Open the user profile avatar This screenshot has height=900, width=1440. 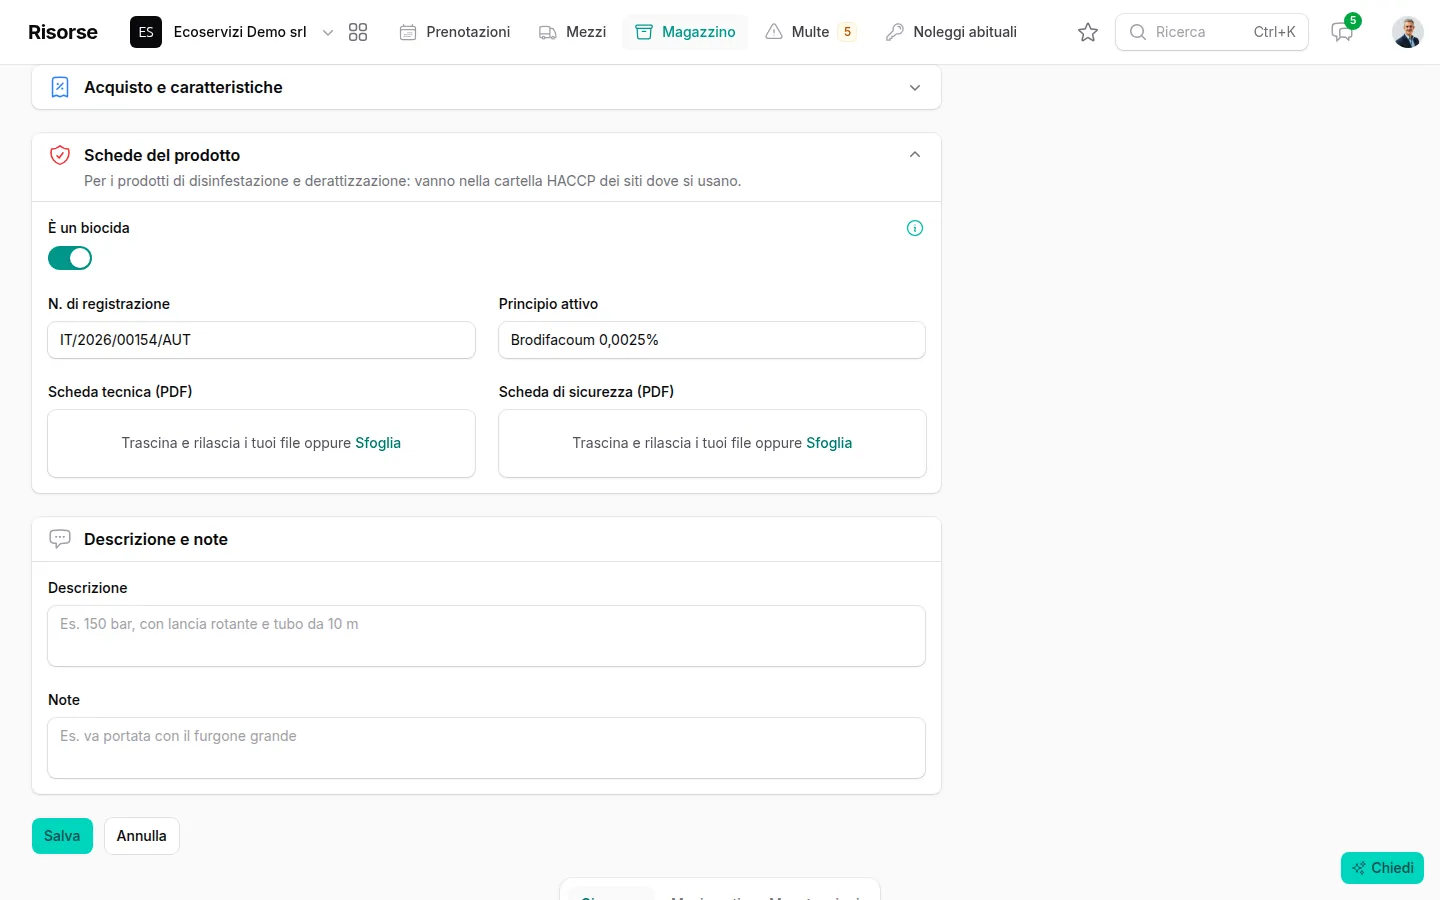1408,32
